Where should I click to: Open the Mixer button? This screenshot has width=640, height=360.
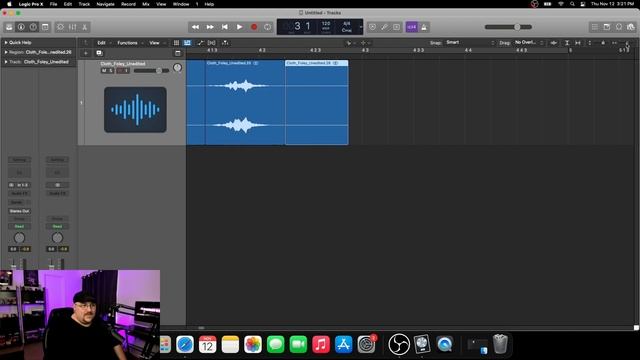coord(73,27)
